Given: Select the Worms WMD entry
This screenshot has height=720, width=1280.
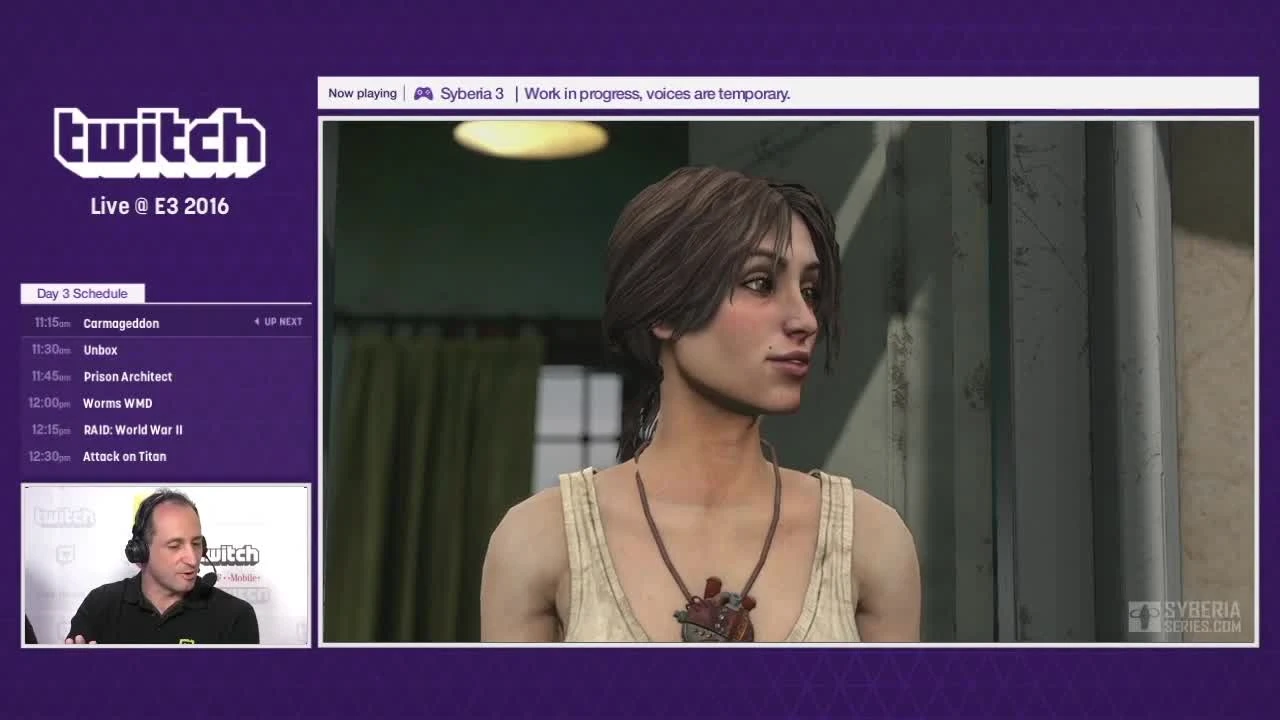Looking at the screenshot, I should (x=117, y=403).
